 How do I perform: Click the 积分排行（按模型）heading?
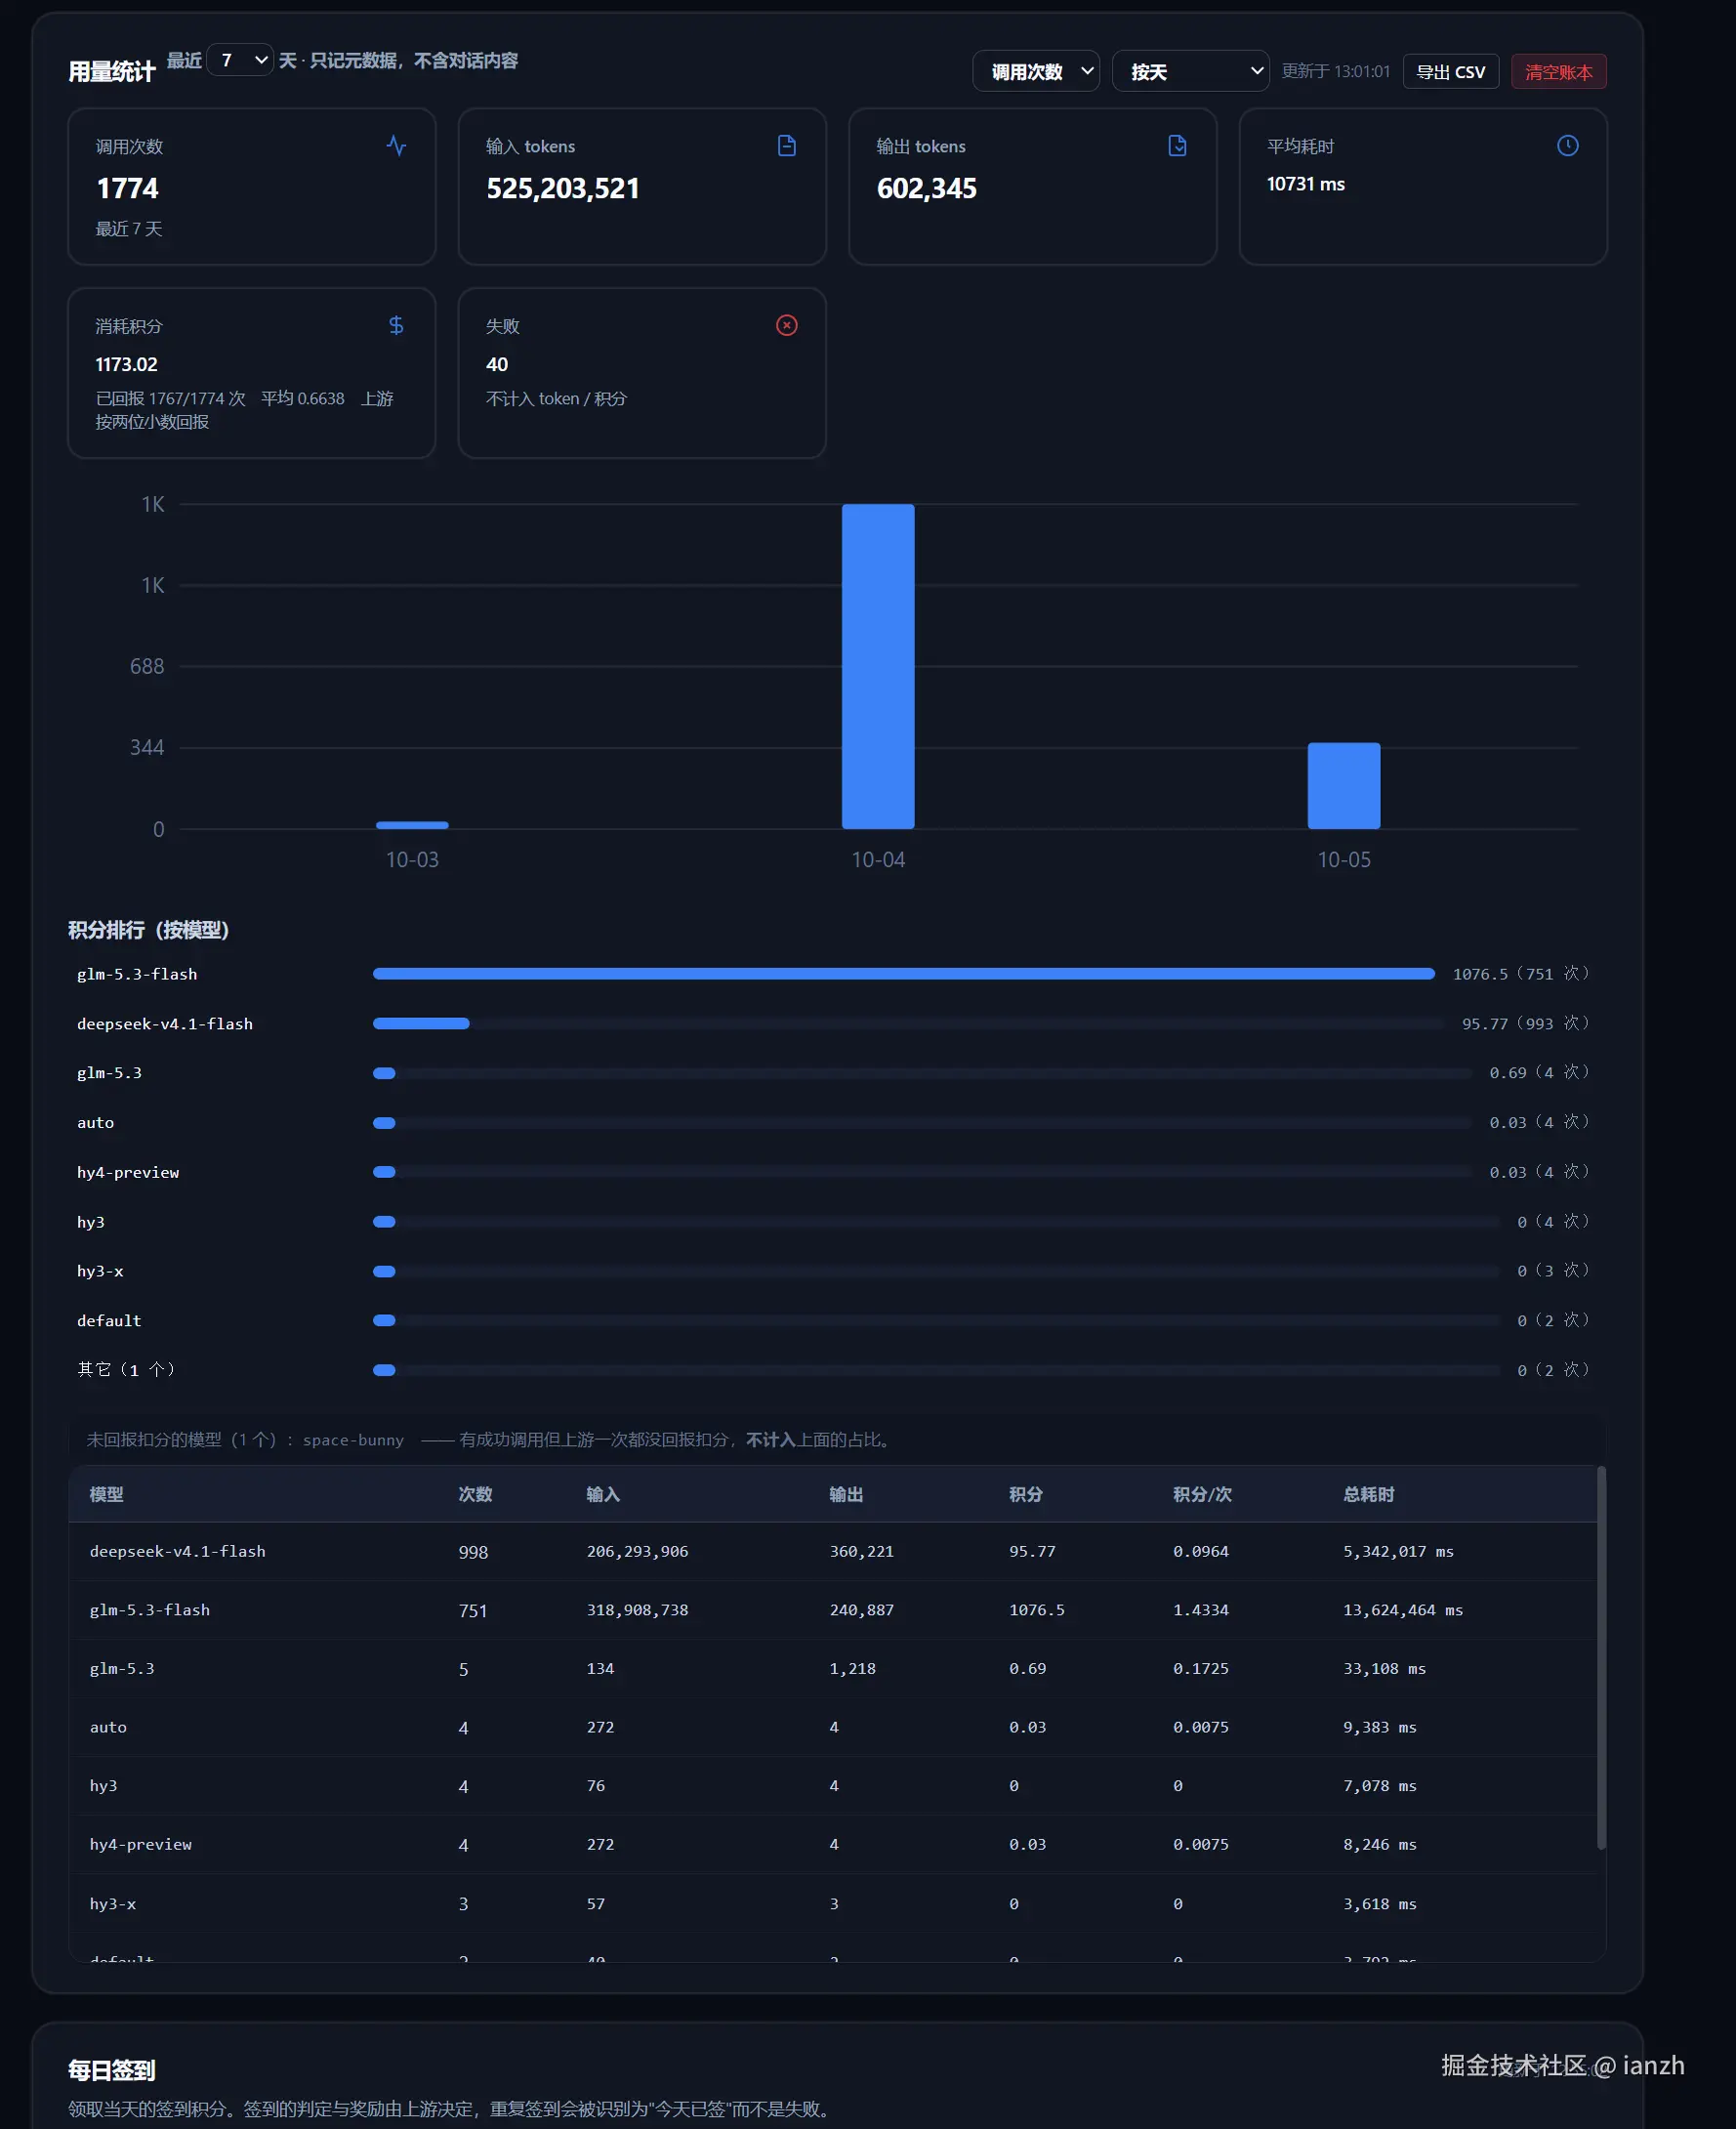[148, 930]
